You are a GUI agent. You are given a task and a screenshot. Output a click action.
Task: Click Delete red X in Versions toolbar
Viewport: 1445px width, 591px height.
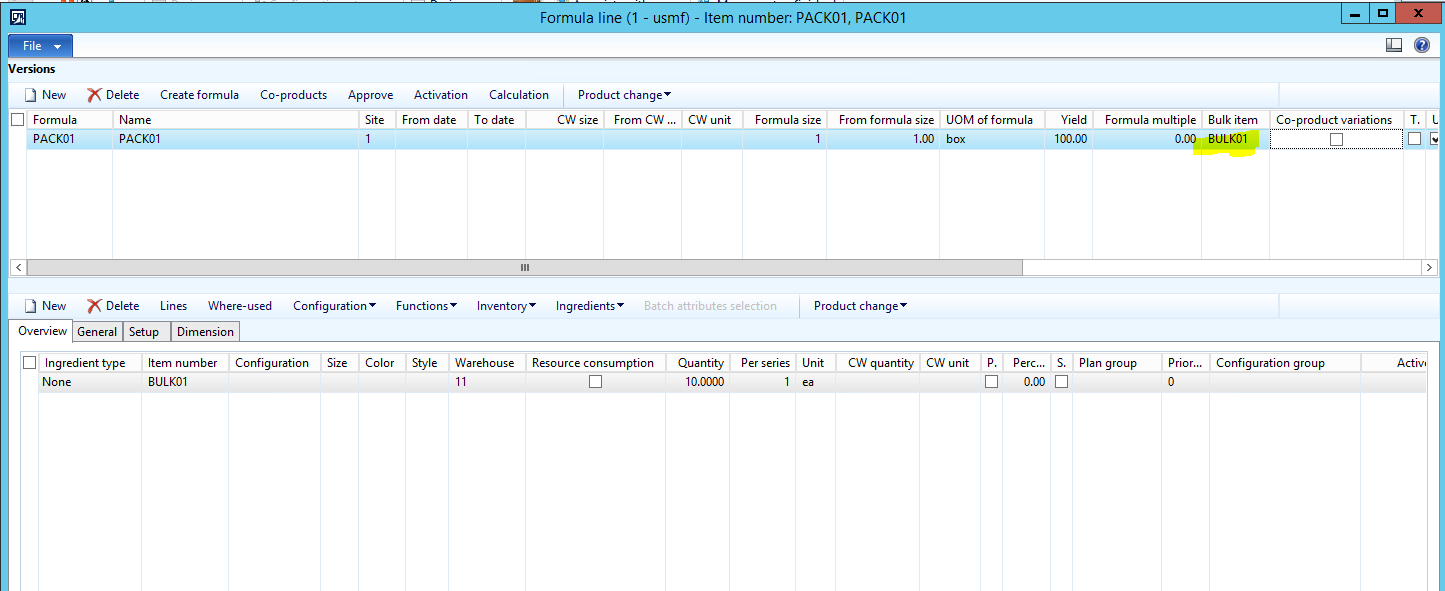[x=94, y=95]
